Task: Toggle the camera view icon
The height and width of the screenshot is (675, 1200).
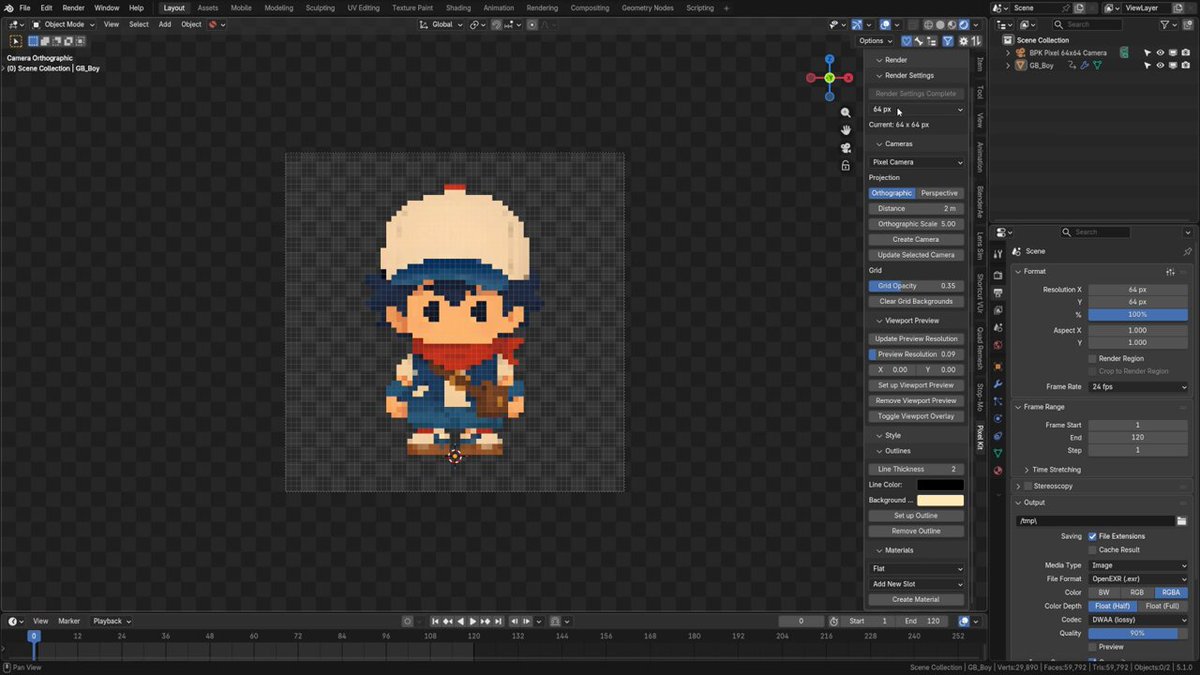Action: point(846,148)
